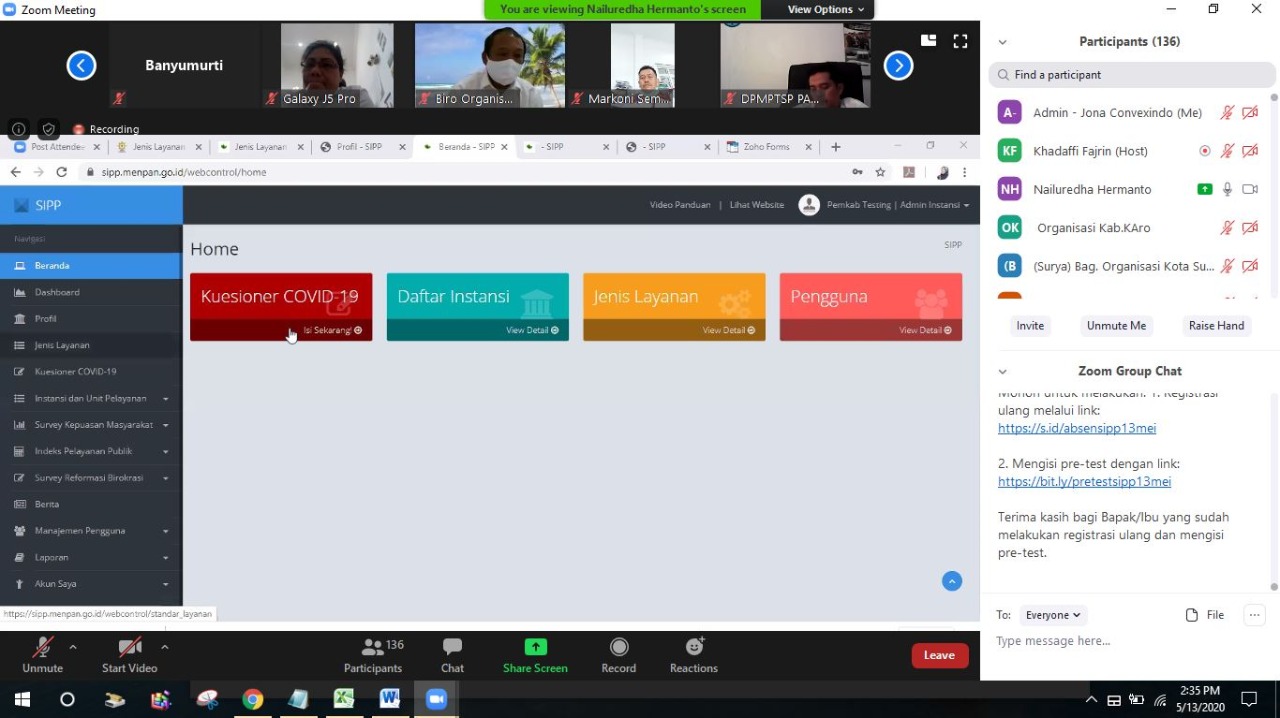Viewport: 1280px width, 718px height.
Task: Open Excel from the Windows taskbar
Action: point(344,699)
